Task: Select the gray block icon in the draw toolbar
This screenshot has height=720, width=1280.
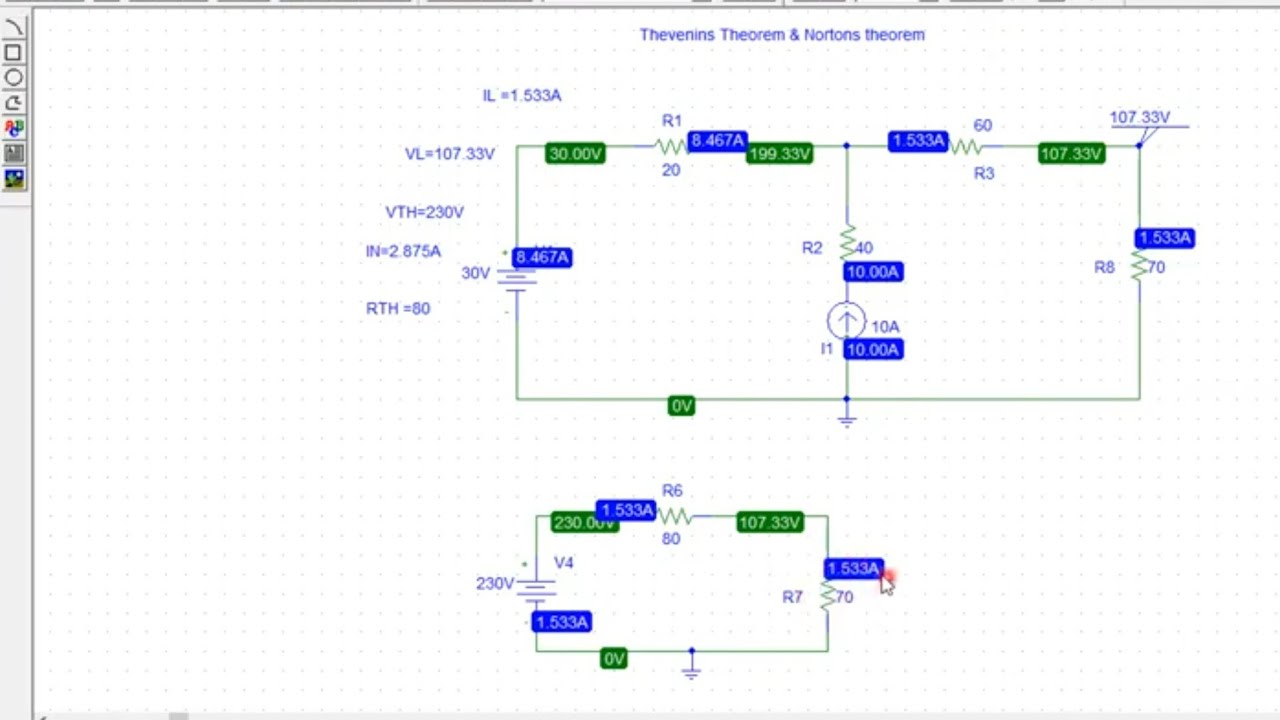Action: 14,154
